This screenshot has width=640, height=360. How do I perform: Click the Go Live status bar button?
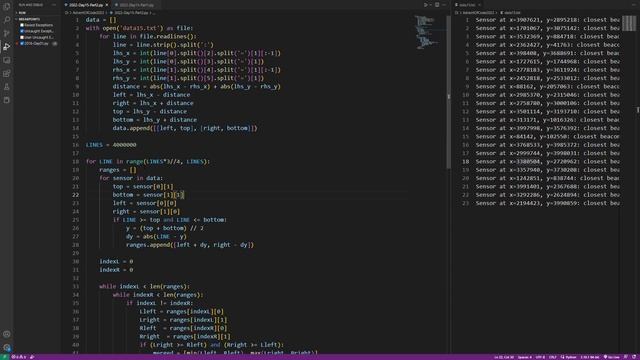click(611, 357)
